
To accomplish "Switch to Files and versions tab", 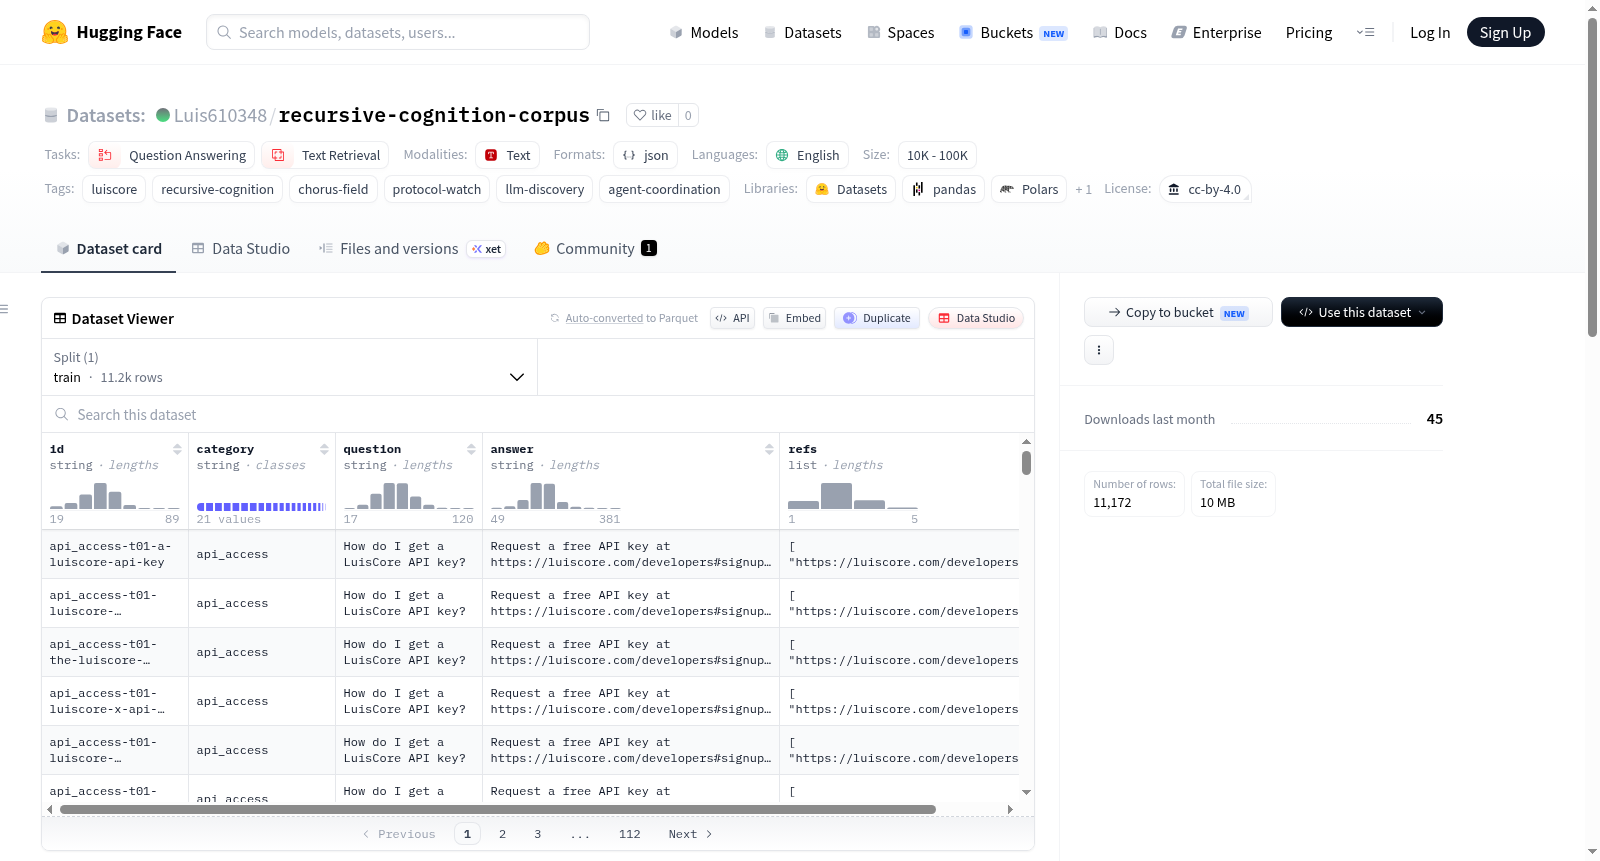I will pyautogui.click(x=412, y=249).
